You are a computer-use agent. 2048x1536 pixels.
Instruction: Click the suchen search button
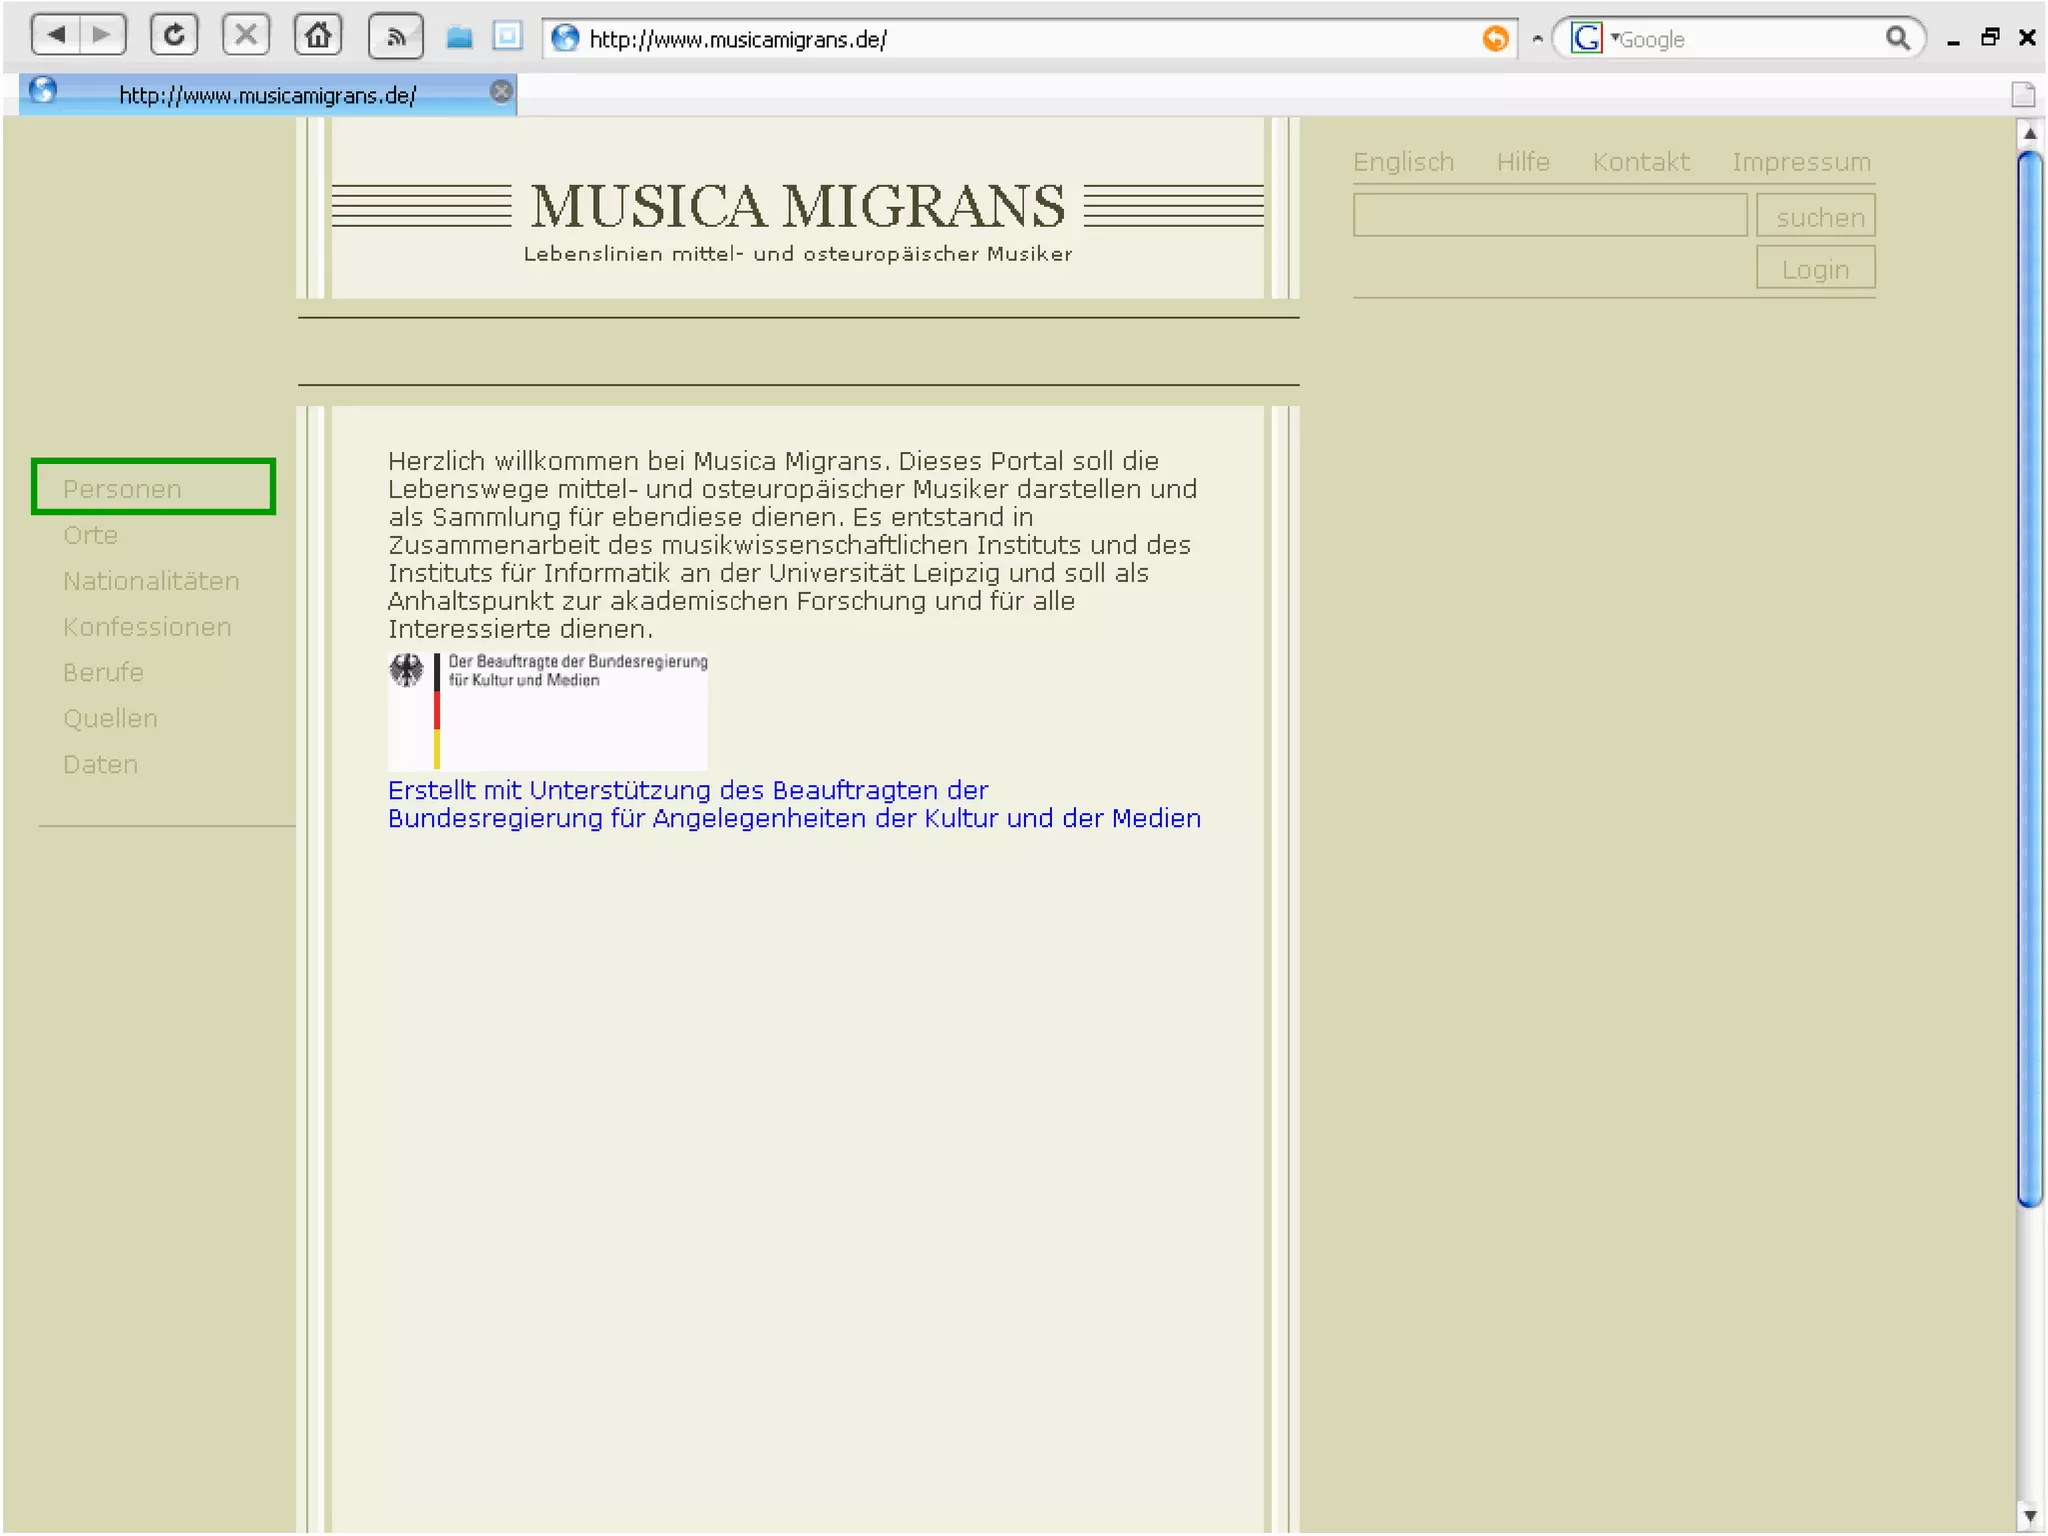(1815, 217)
